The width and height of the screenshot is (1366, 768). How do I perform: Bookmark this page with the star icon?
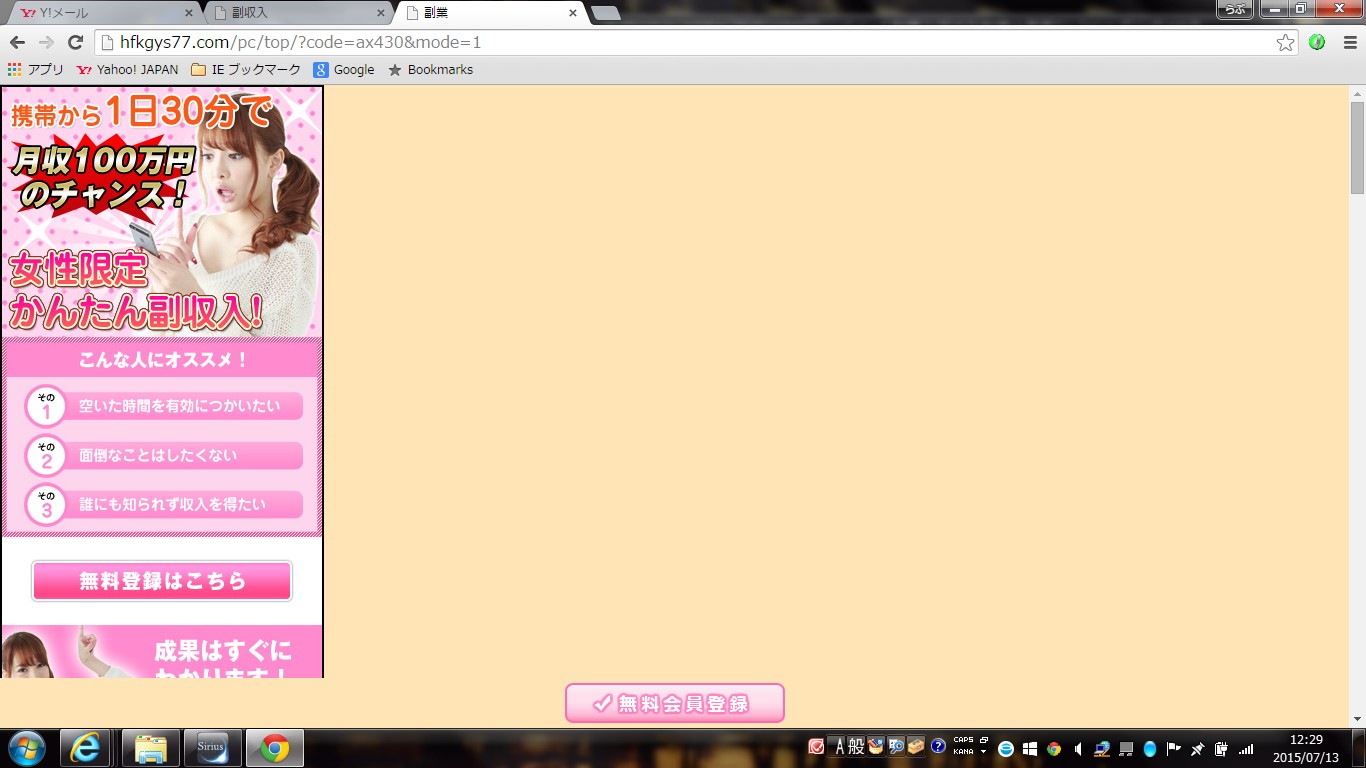(x=1285, y=42)
